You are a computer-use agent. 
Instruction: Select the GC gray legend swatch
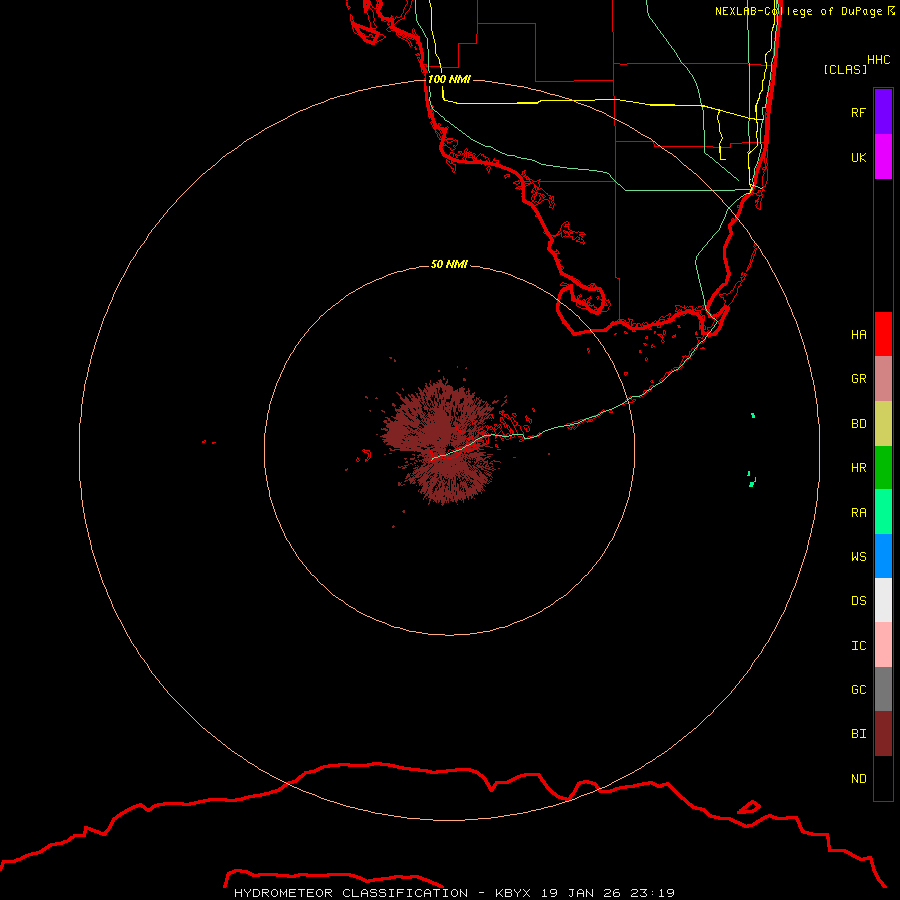click(883, 689)
